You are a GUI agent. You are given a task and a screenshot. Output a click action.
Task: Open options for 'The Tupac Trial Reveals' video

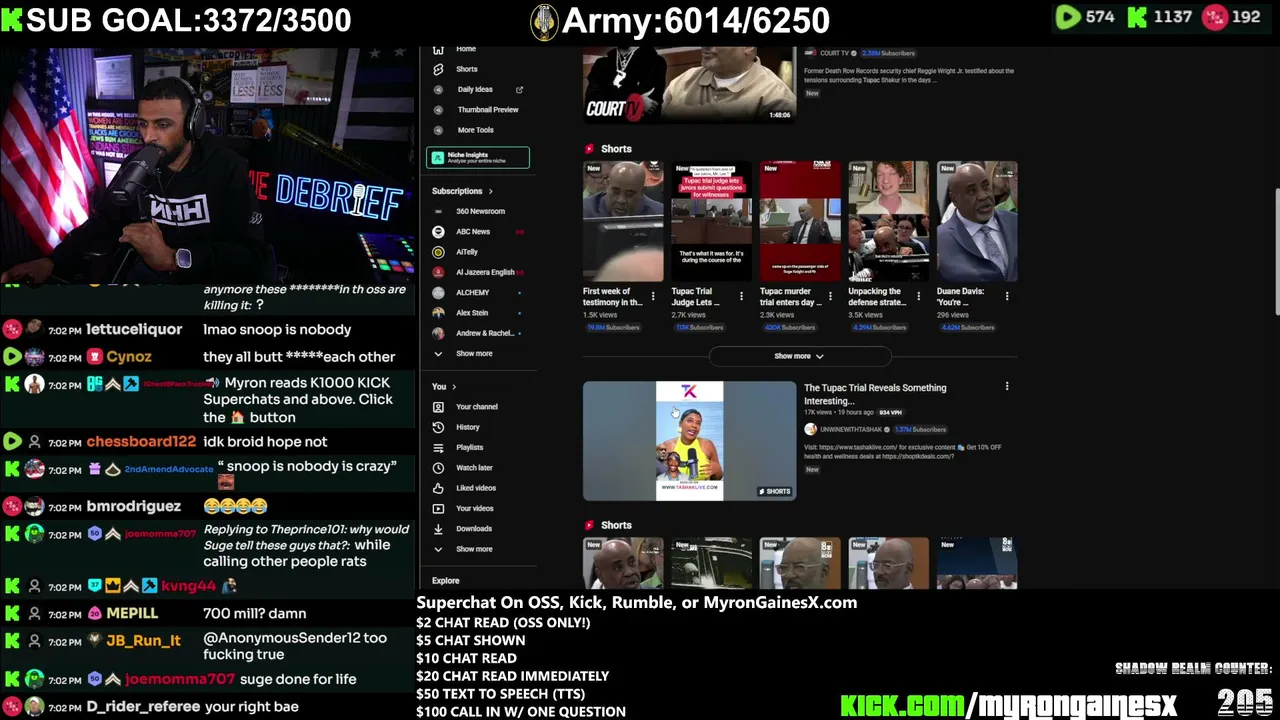[x=1007, y=386]
